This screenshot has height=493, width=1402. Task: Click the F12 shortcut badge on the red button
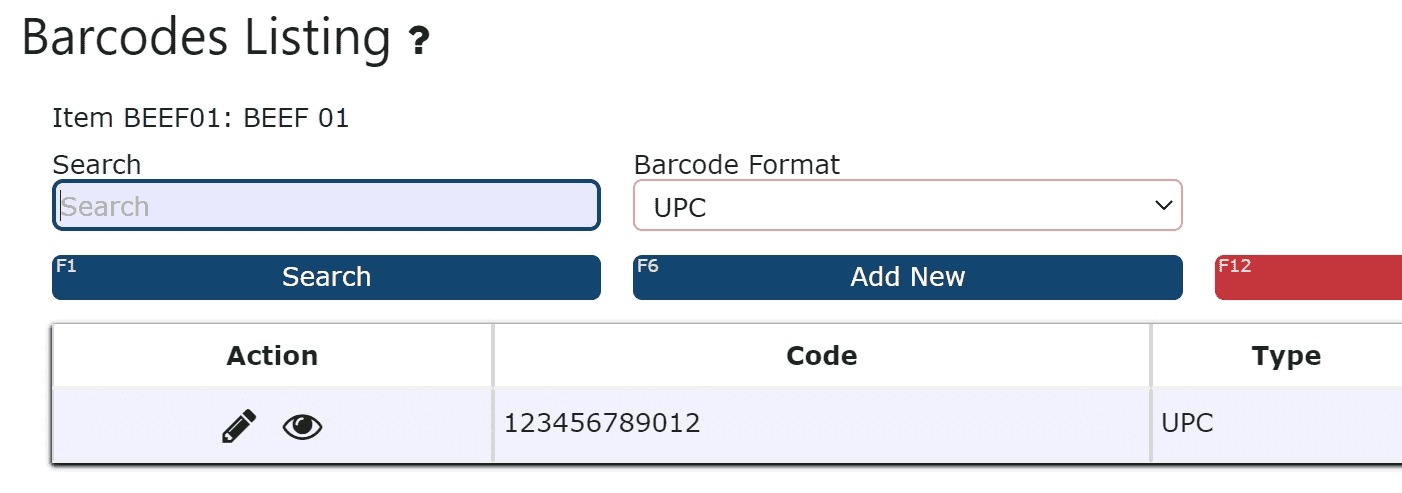coord(1235,266)
